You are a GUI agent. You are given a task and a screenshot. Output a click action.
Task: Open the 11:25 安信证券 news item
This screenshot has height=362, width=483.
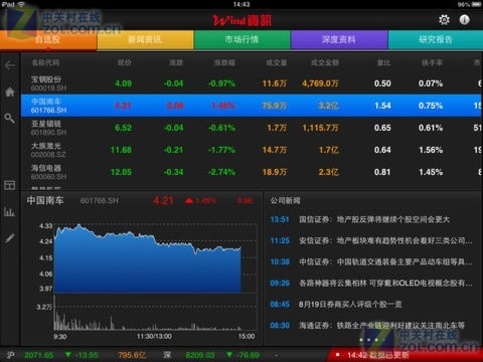point(372,241)
